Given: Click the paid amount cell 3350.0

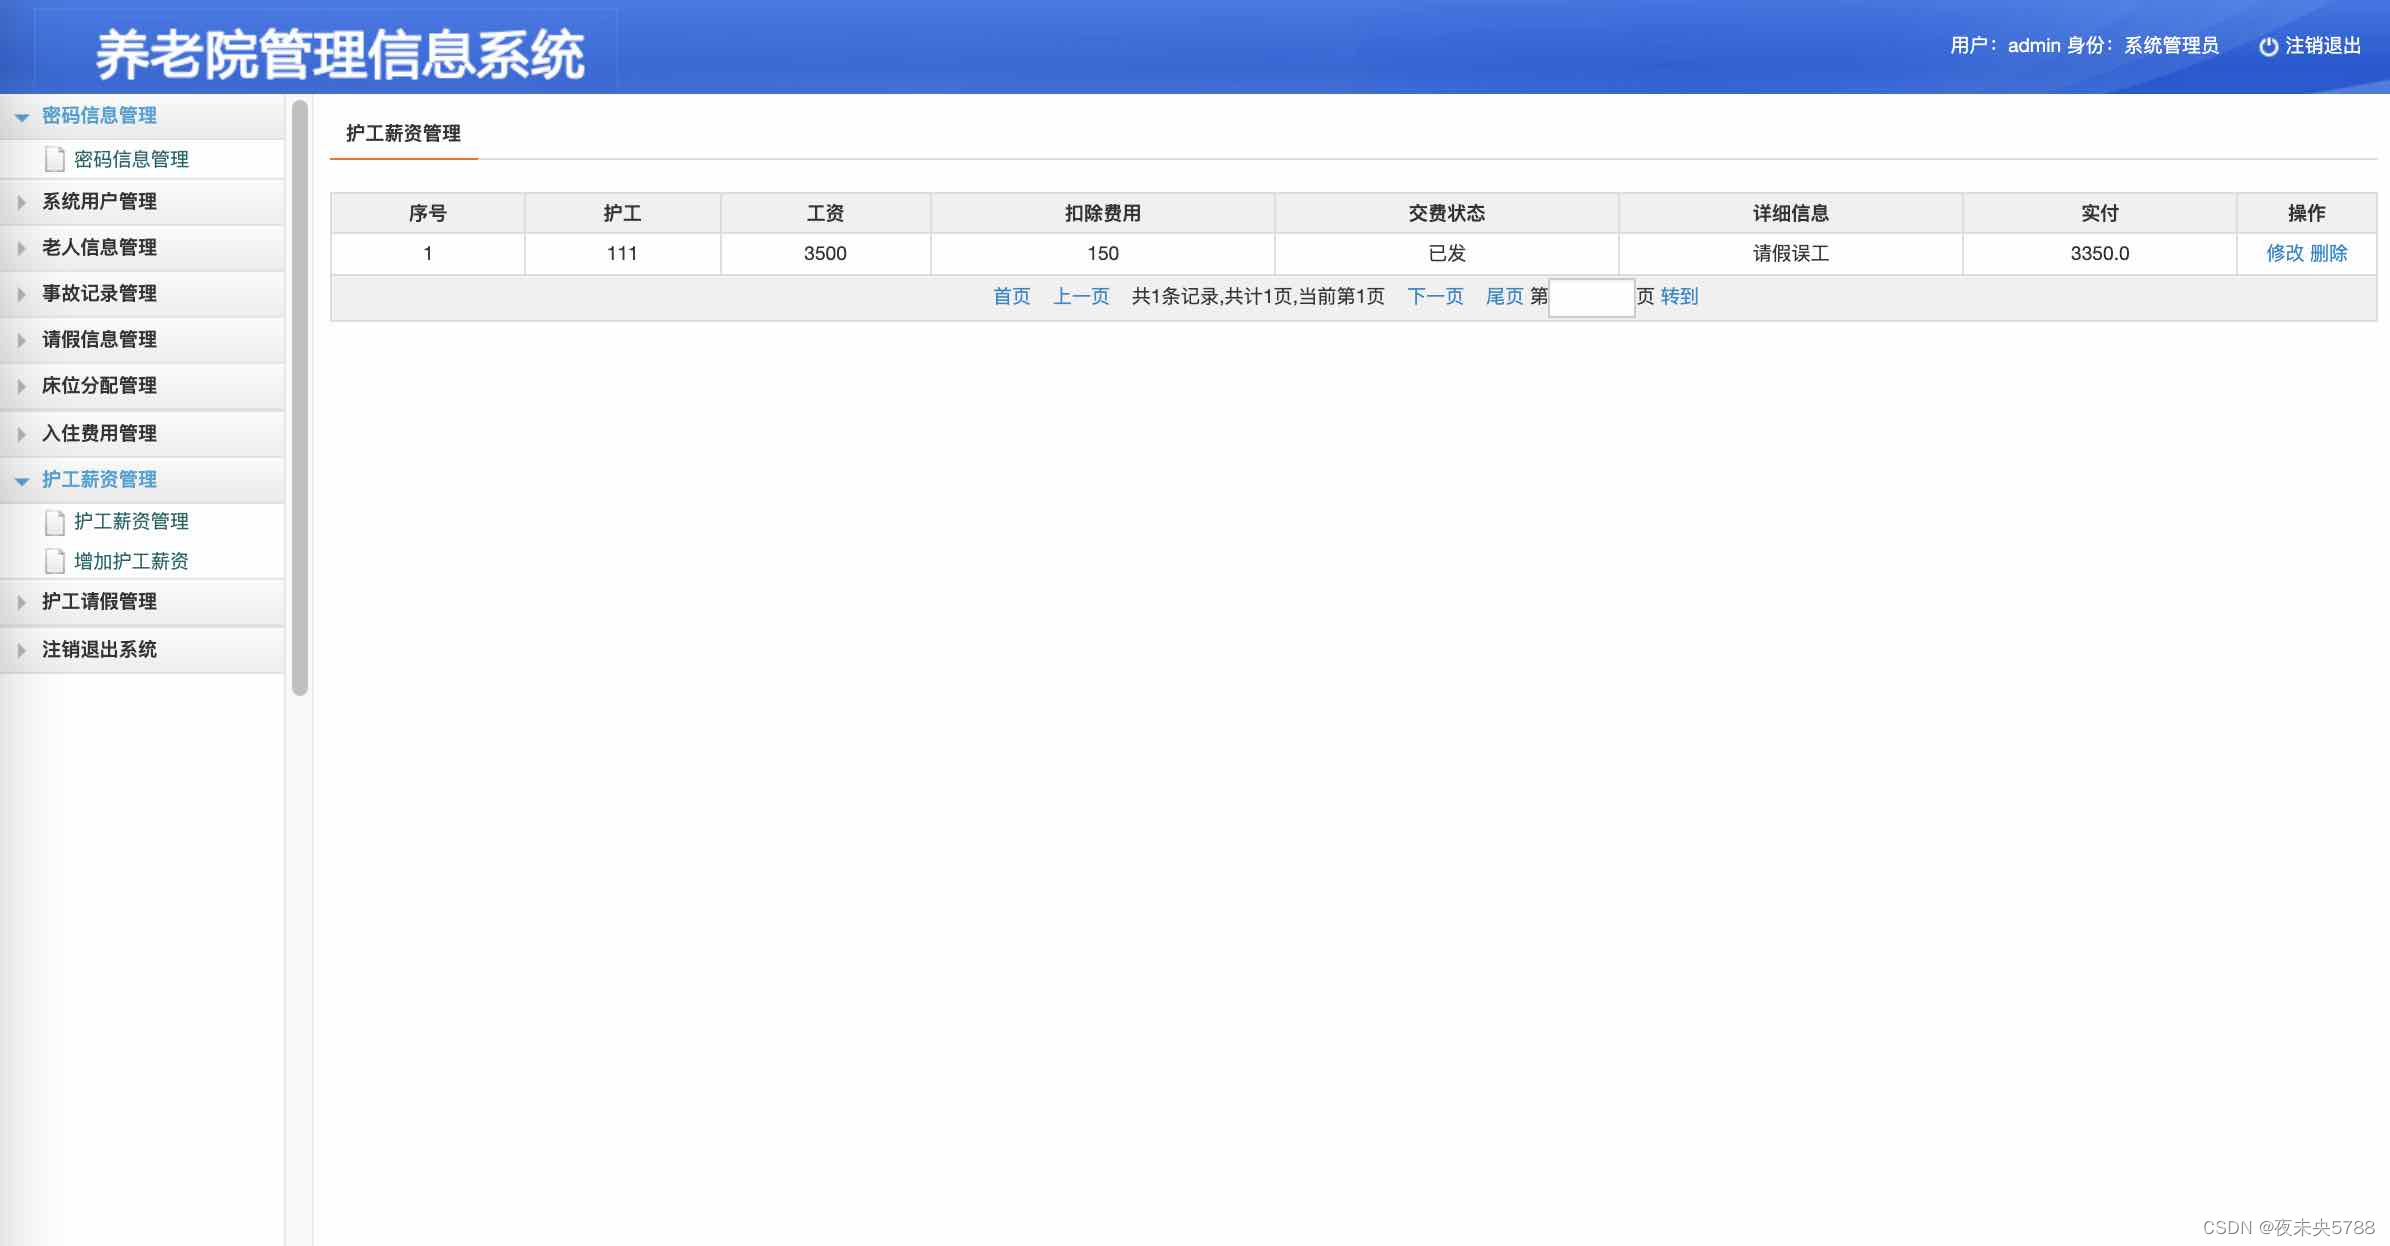Looking at the screenshot, I should [2100, 254].
